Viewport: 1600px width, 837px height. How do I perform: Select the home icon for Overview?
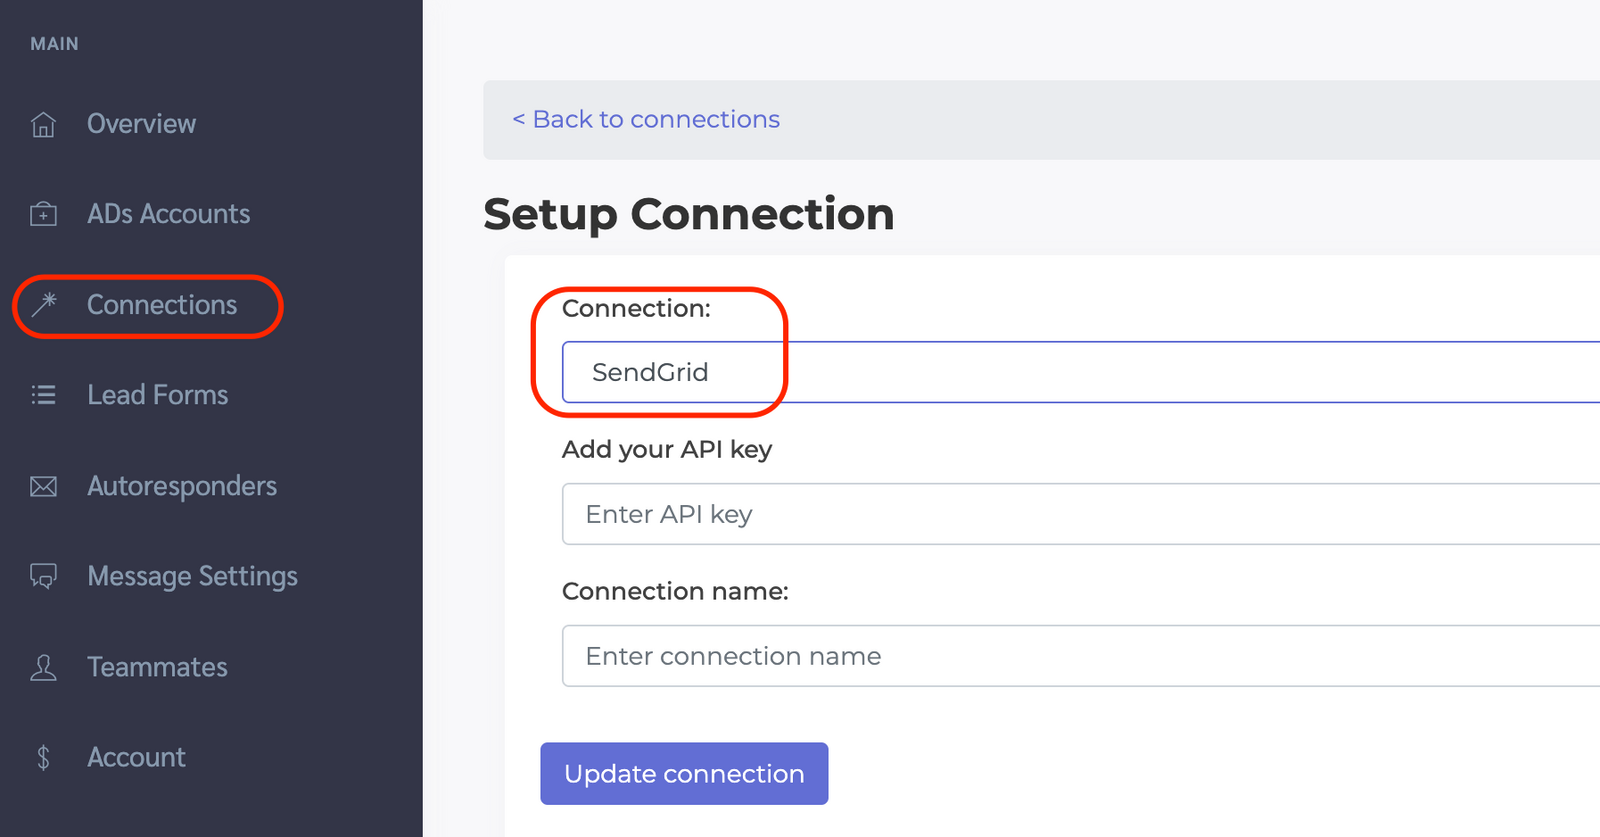43,123
